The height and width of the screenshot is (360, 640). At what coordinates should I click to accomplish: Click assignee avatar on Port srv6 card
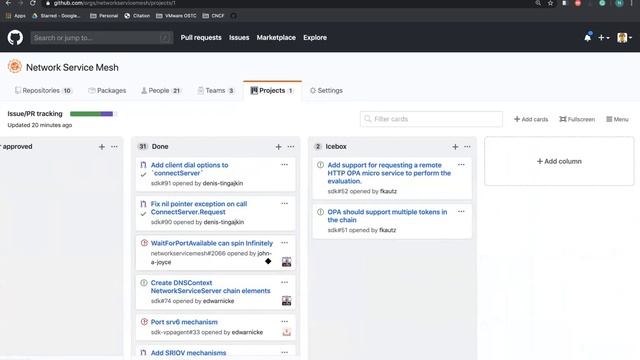(287, 332)
